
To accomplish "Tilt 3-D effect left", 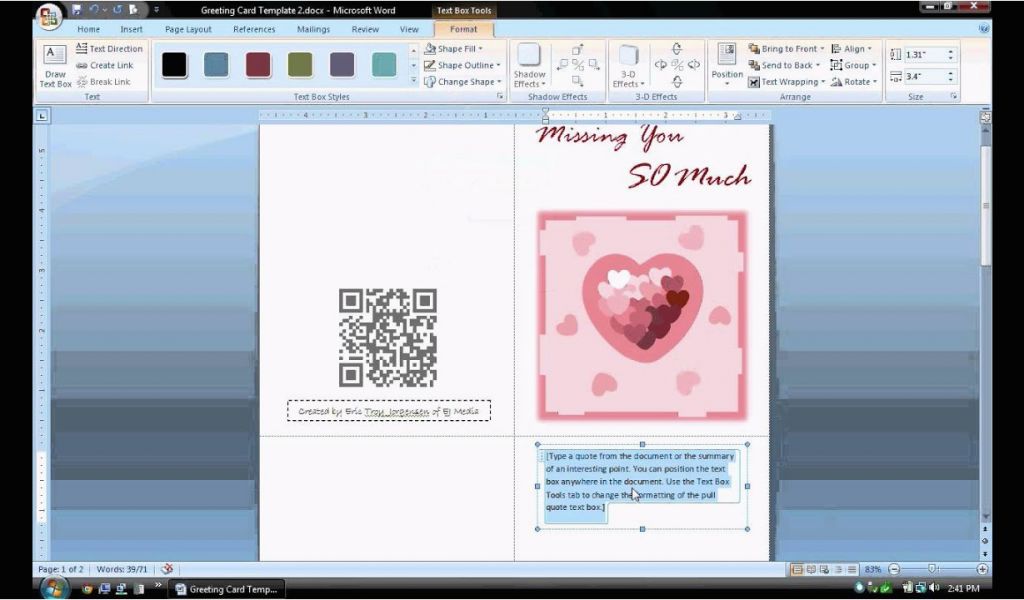I will [x=661, y=65].
